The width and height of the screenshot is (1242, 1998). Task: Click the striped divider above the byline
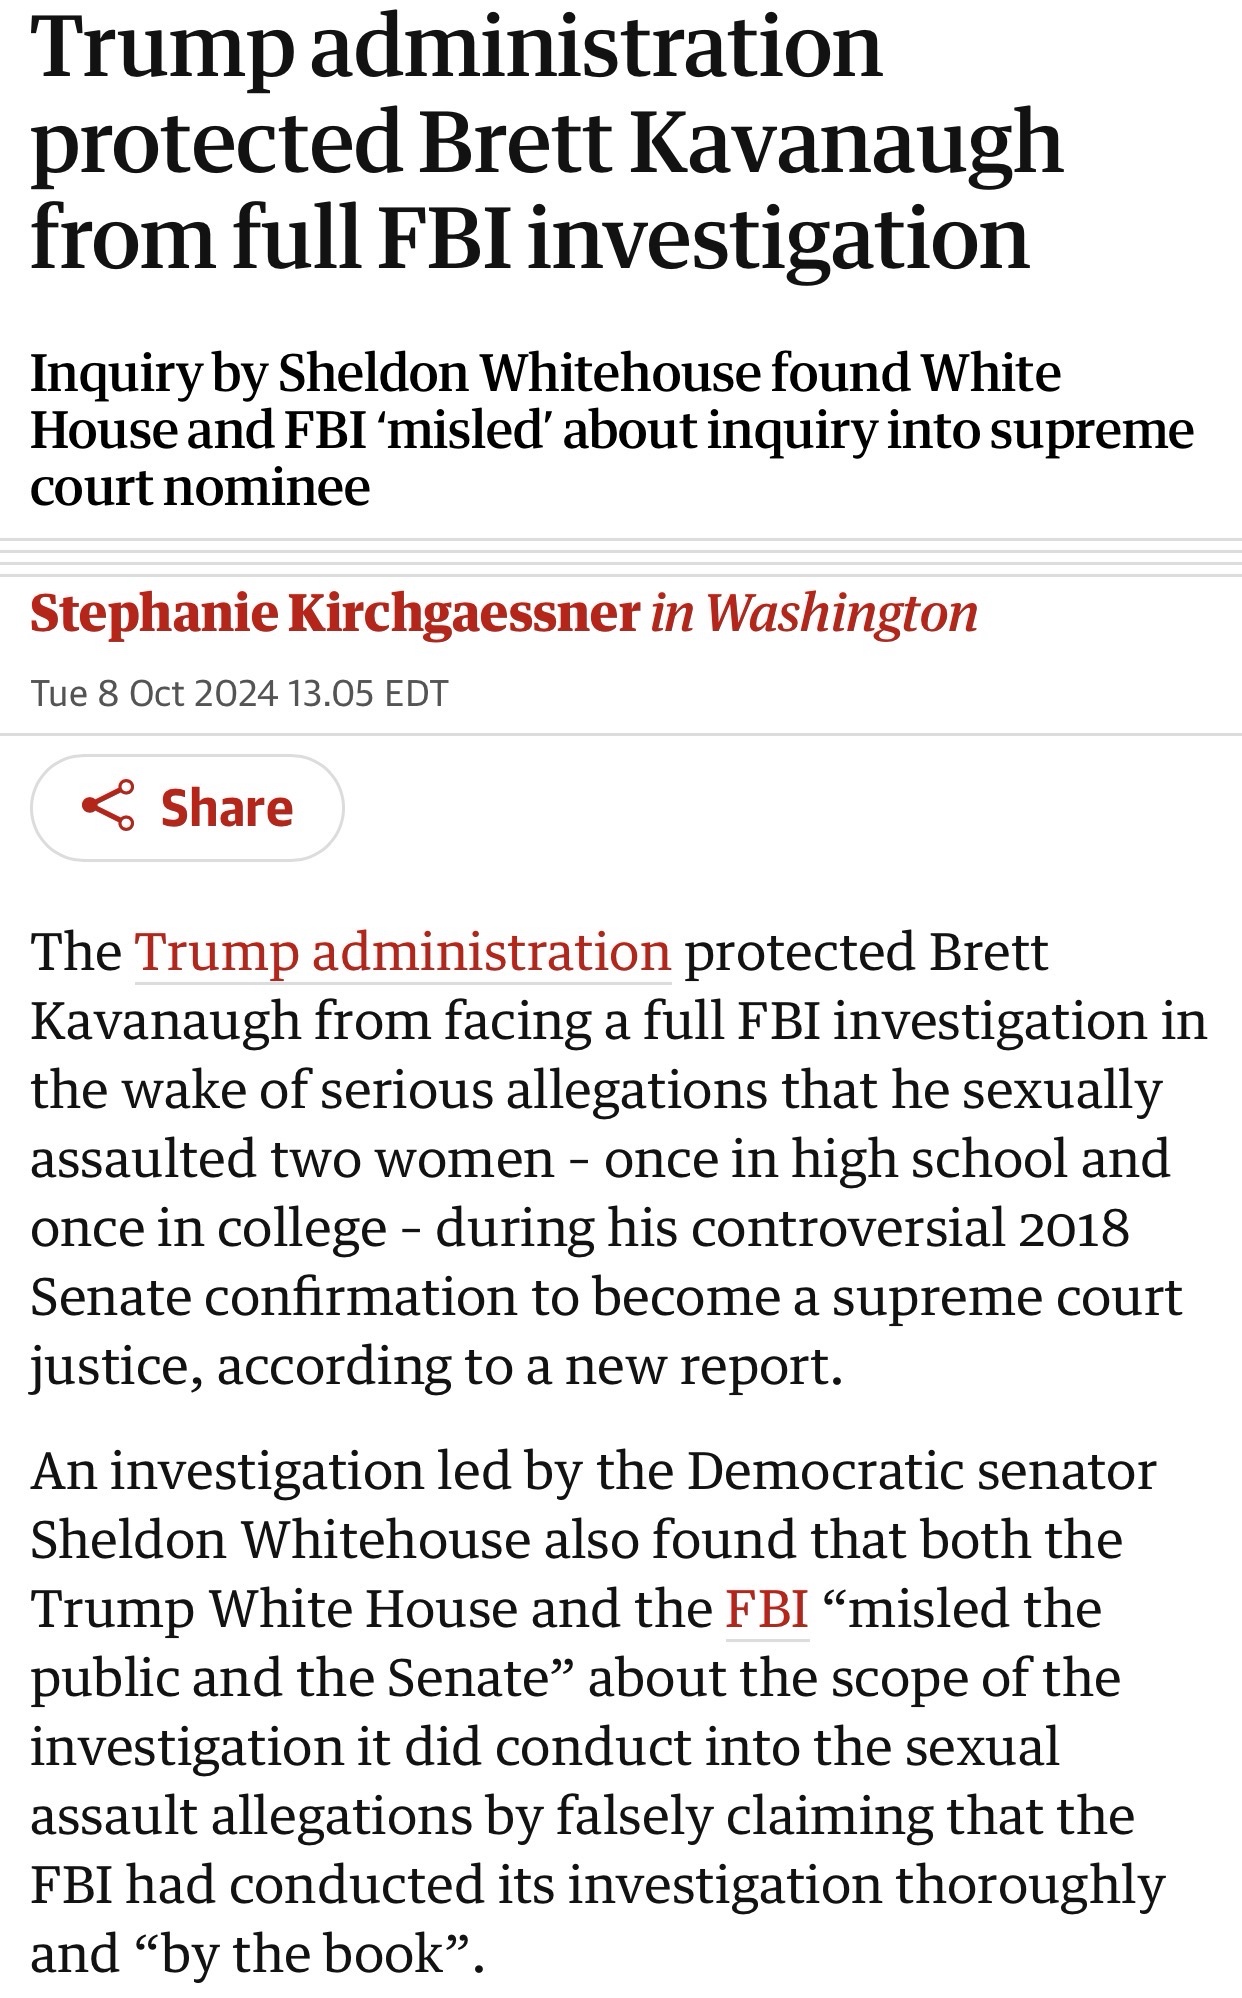pos(621,557)
